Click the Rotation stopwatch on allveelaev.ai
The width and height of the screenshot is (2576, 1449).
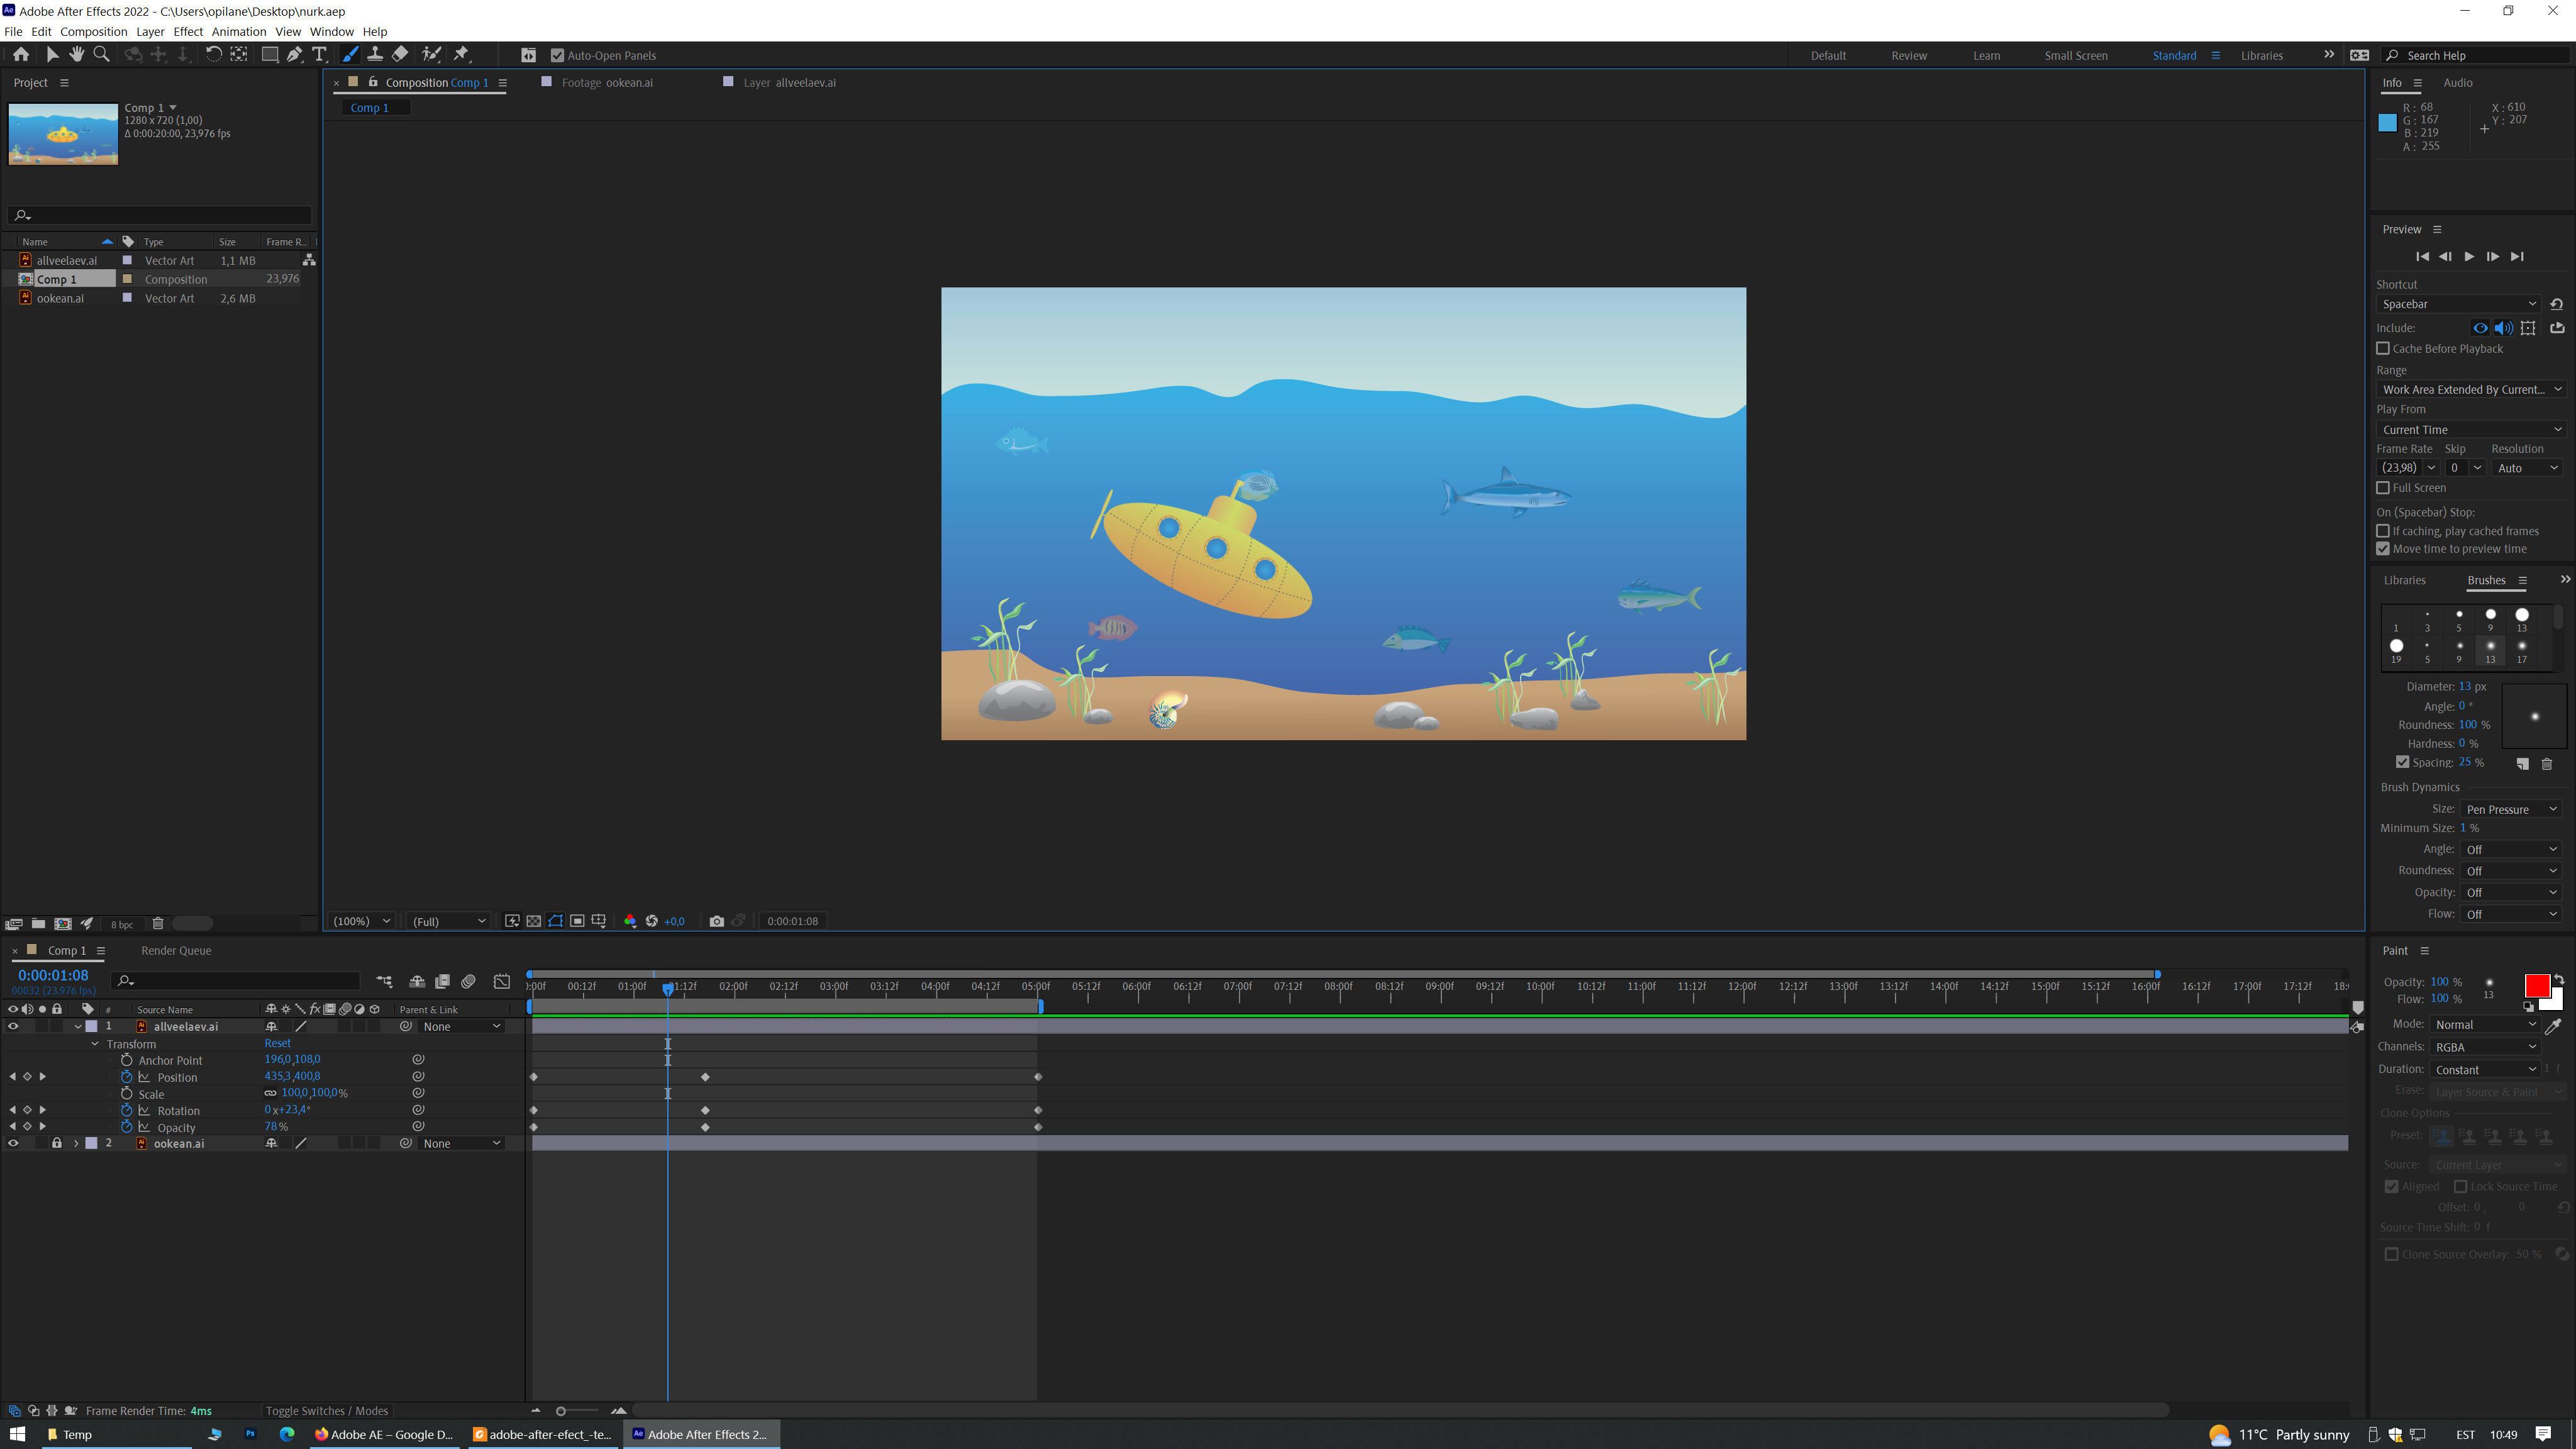[x=127, y=1110]
